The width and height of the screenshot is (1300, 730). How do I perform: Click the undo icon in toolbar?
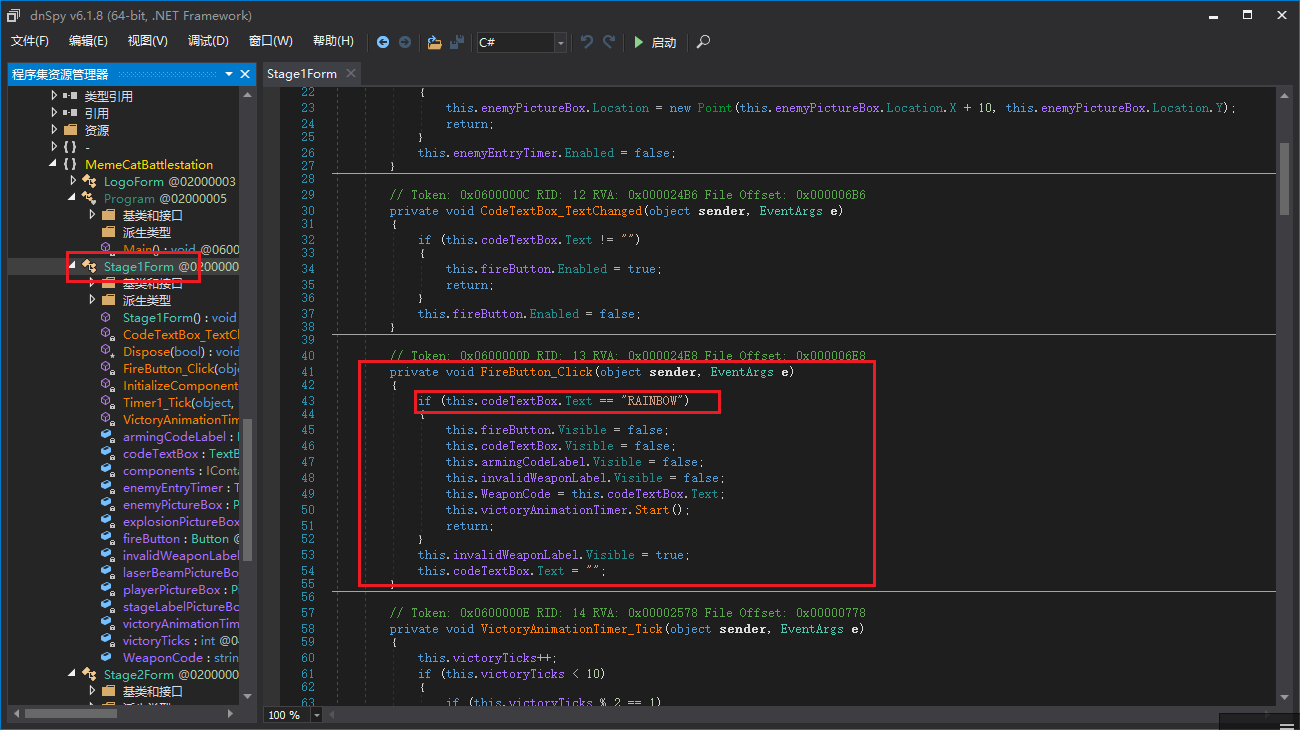(587, 42)
